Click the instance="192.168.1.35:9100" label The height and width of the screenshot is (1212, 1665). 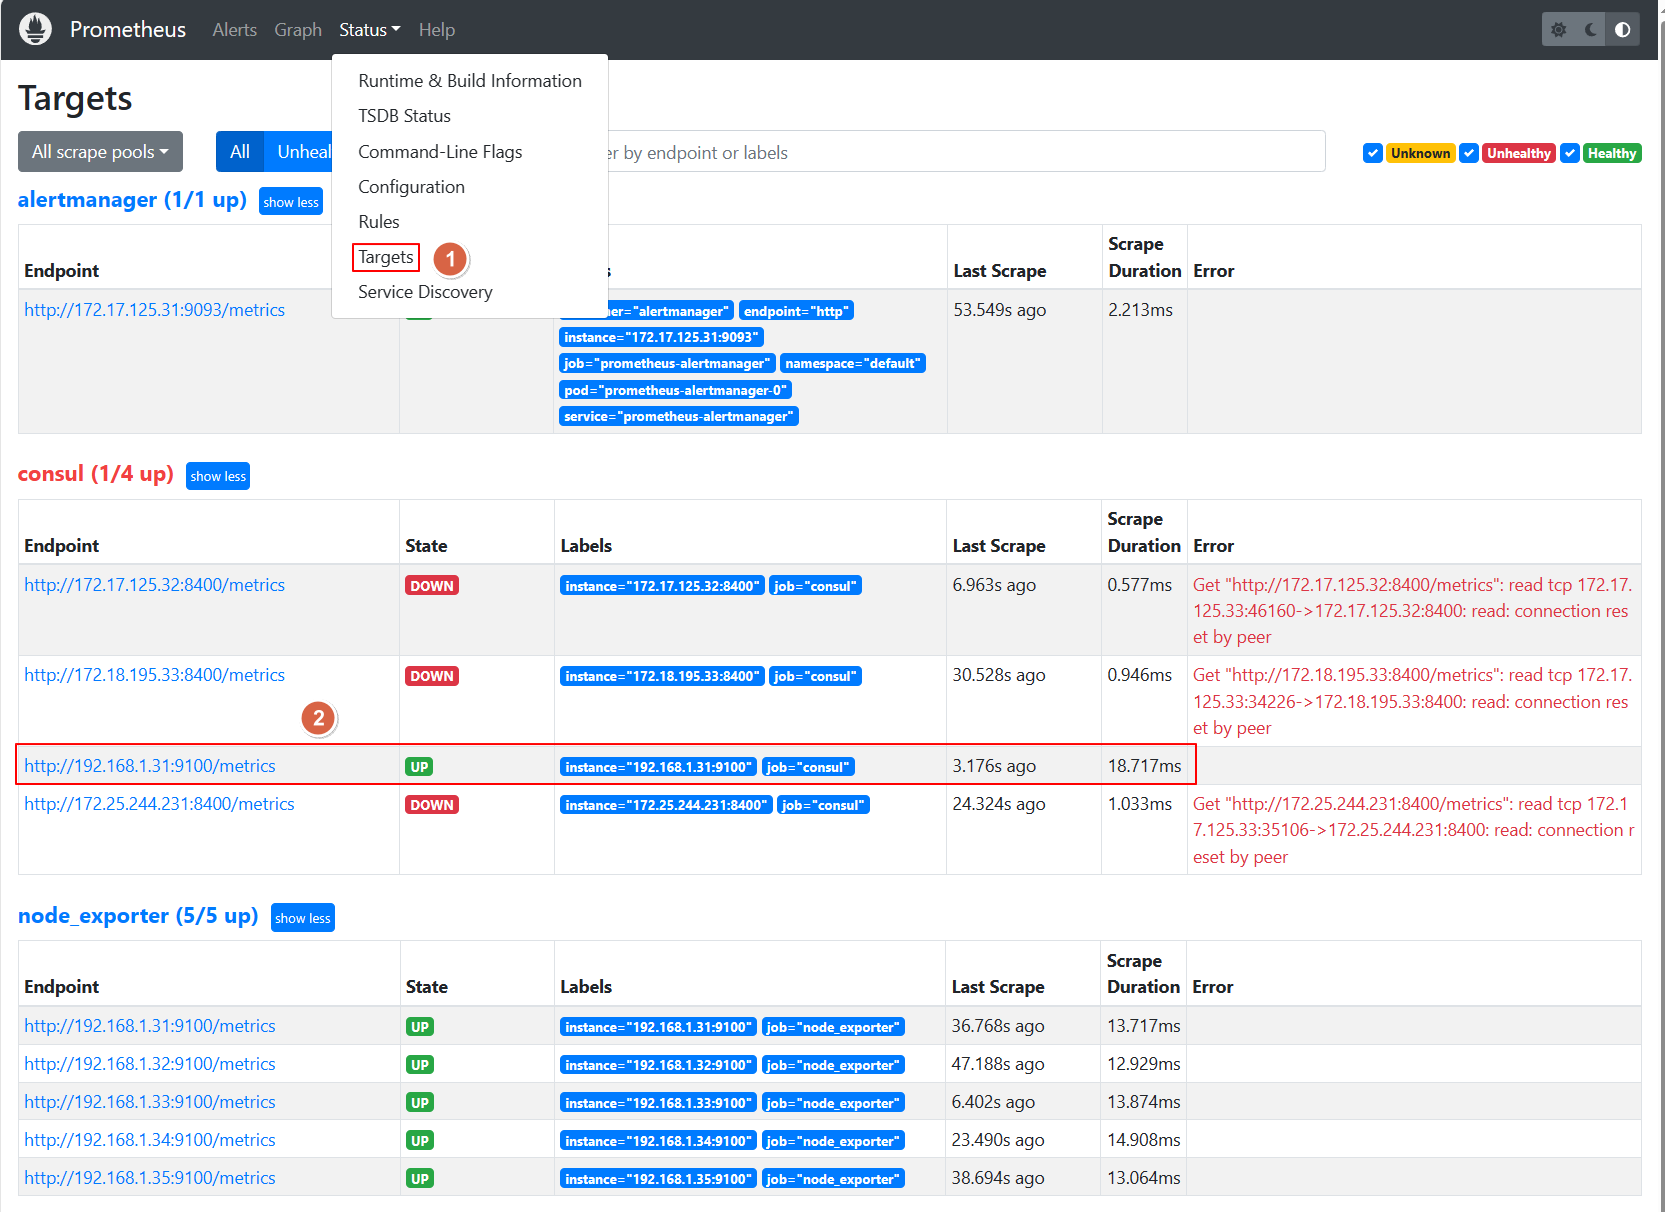(x=658, y=1179)
